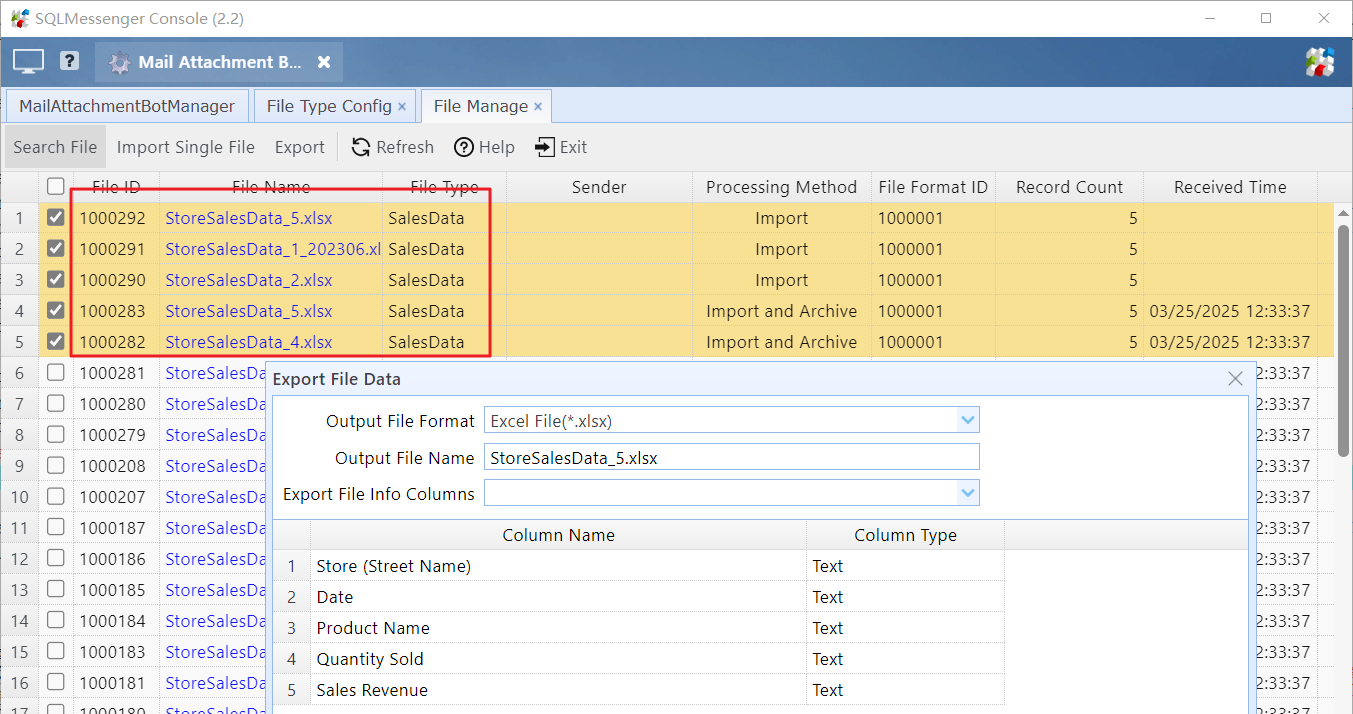Open the Export File Info Columns dropdown
The height and width of the screenshot is (714, 1353).
tap(967, 493)
